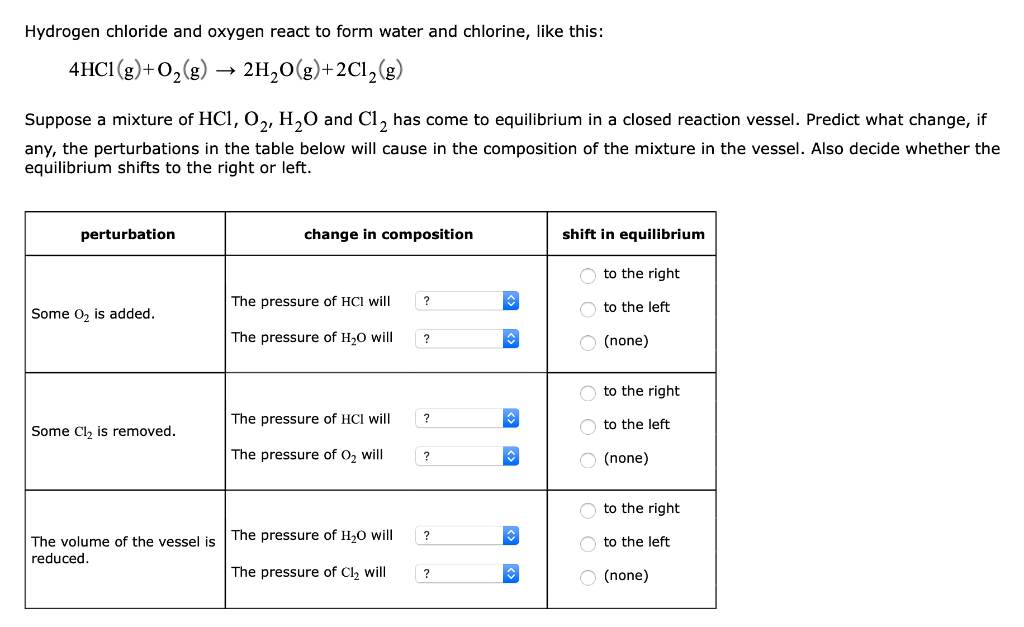Image resolution: width=1024 pixels, height=627 pixels.
Task: Open the Cl₂ pressure dropdown for volume reduced row
Action: [466, 572]
